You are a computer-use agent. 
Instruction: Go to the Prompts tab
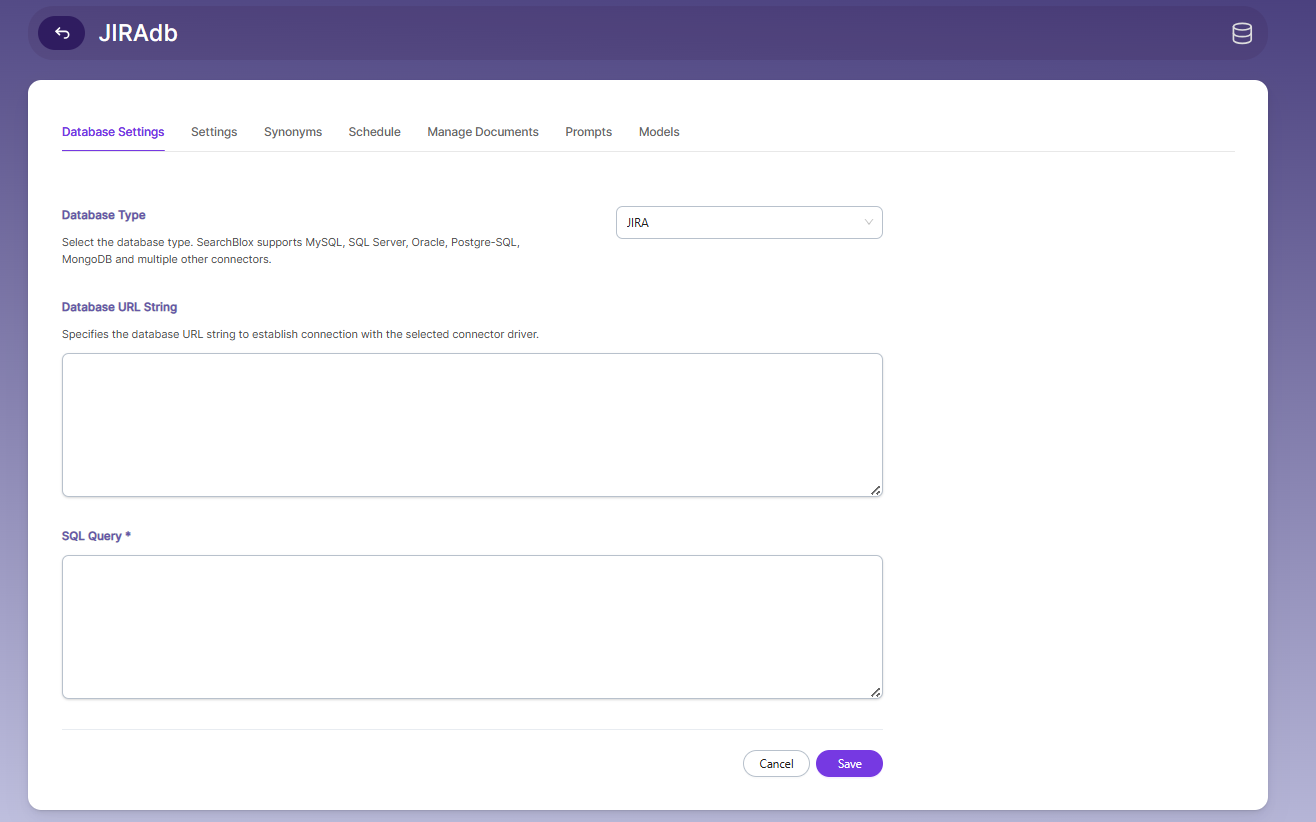tap(588, 132)
